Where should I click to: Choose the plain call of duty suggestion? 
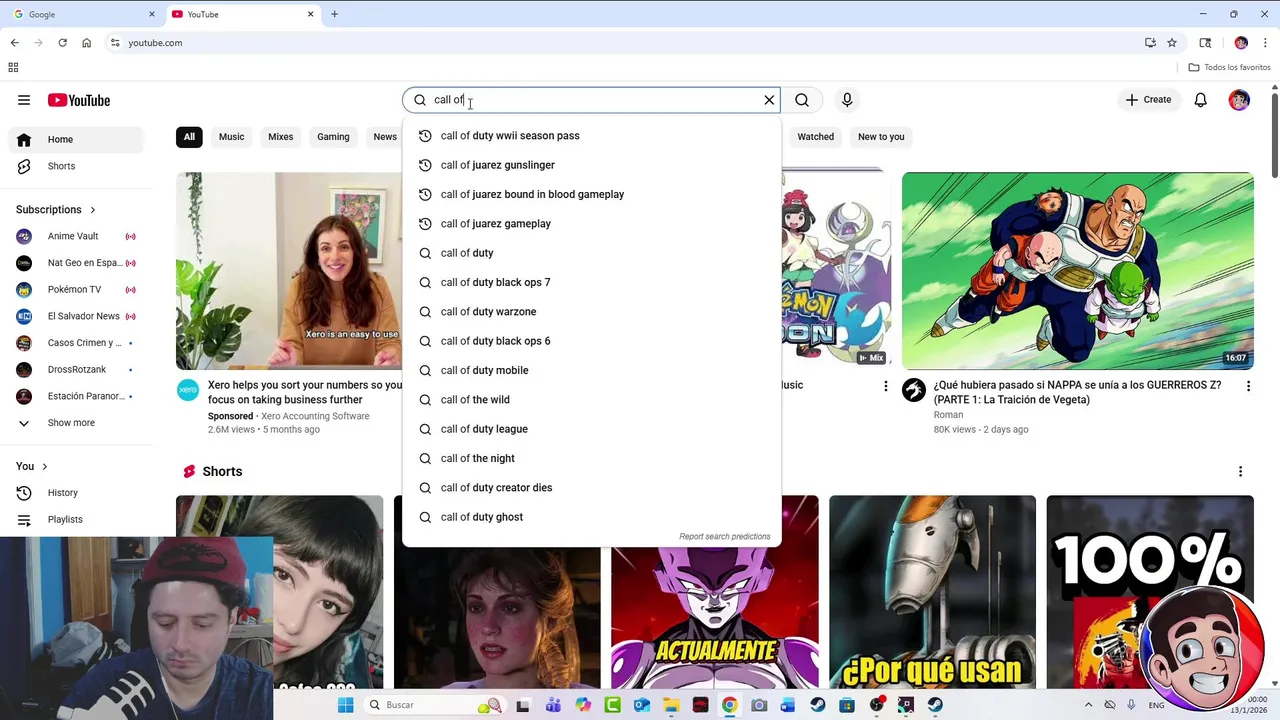point(591,253)
